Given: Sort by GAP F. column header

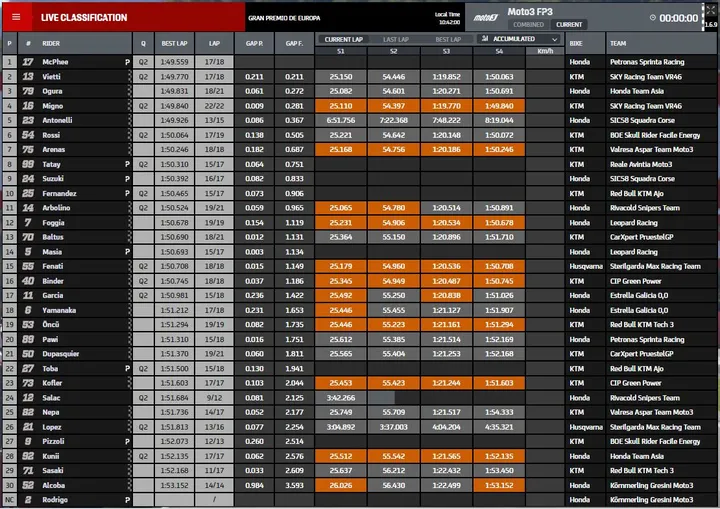Looking at the screenshot, I should point(294,44).
